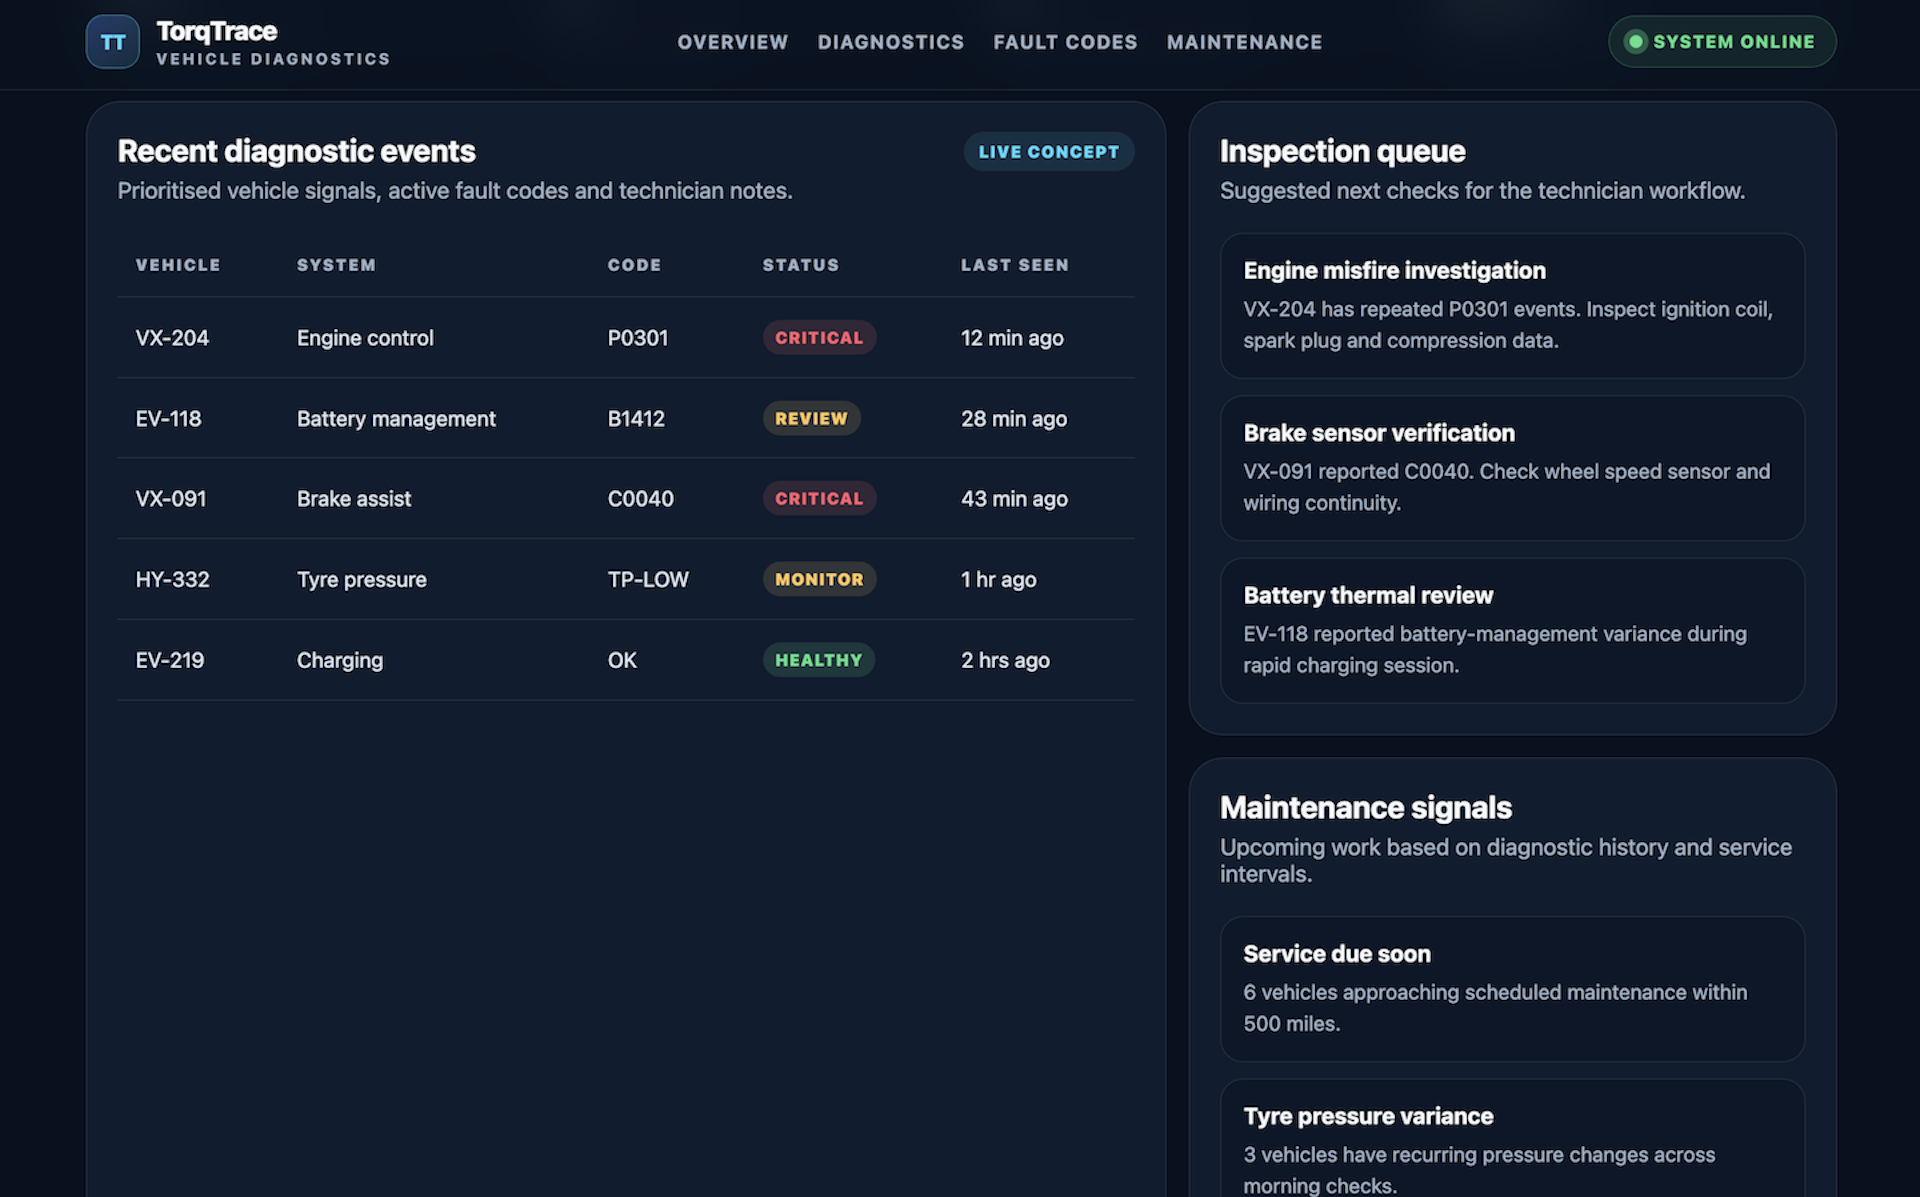Click the Critical badge for VX-204
The image size is (1920, 1197).
coord(819,338)
